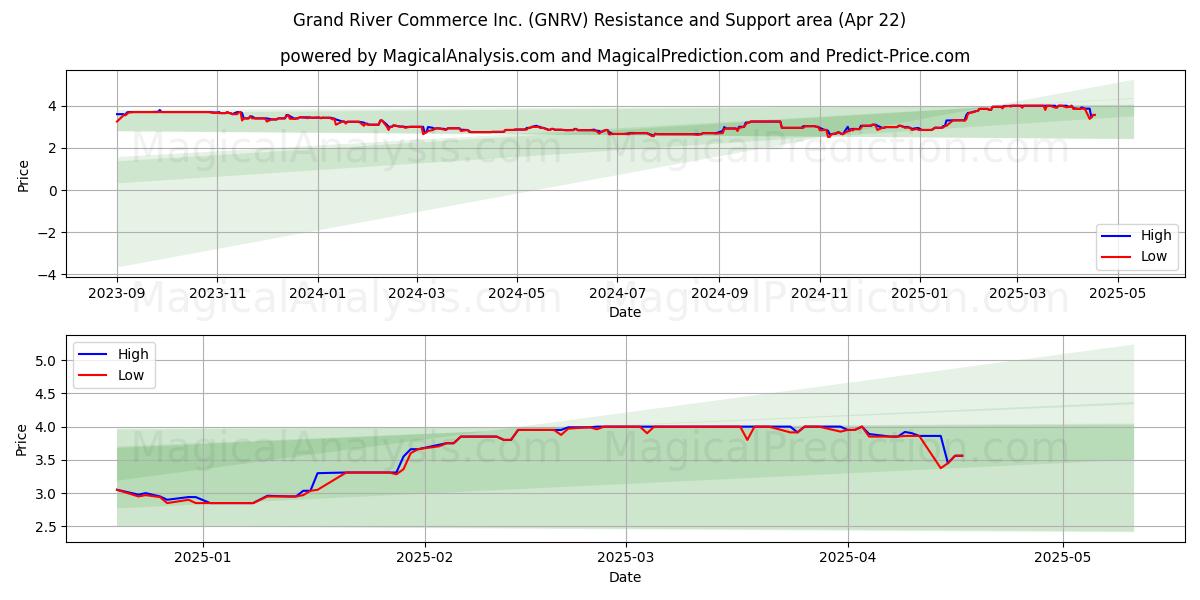Click the '2025-02' x-axis label in the bottom chart

click(425, 559)
